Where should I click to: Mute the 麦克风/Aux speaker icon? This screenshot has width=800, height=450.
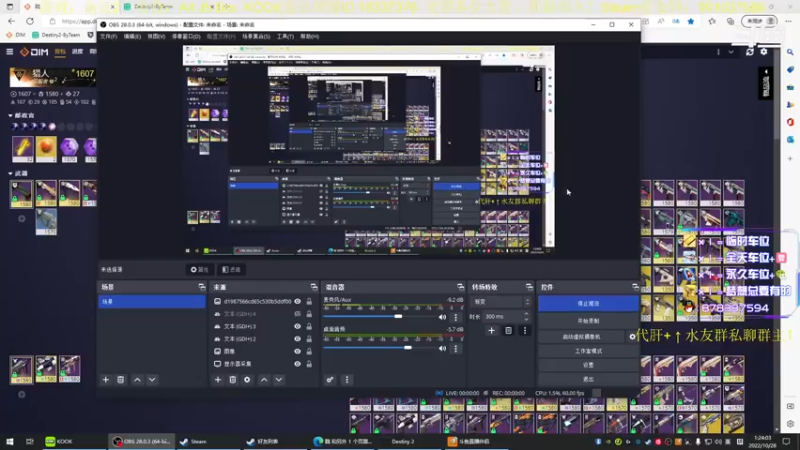(x=442, y=317)
